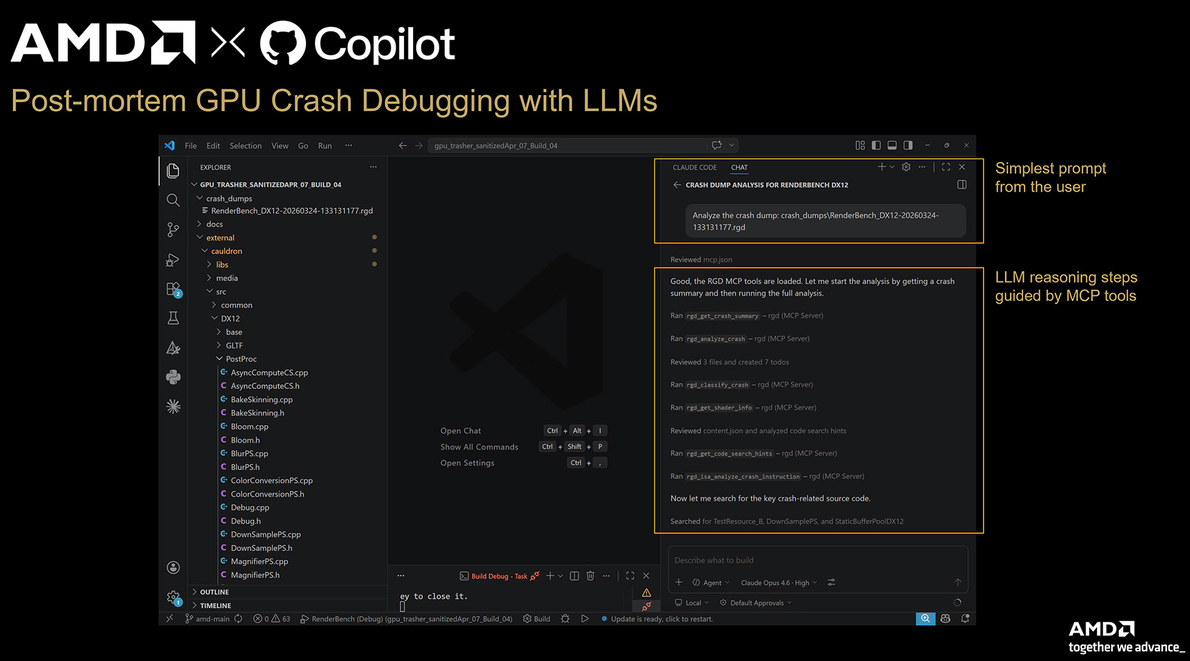Open the Selection menu
Image resolution: width=1190 pixels, height=661 pixels.
[x=245, y=146]
